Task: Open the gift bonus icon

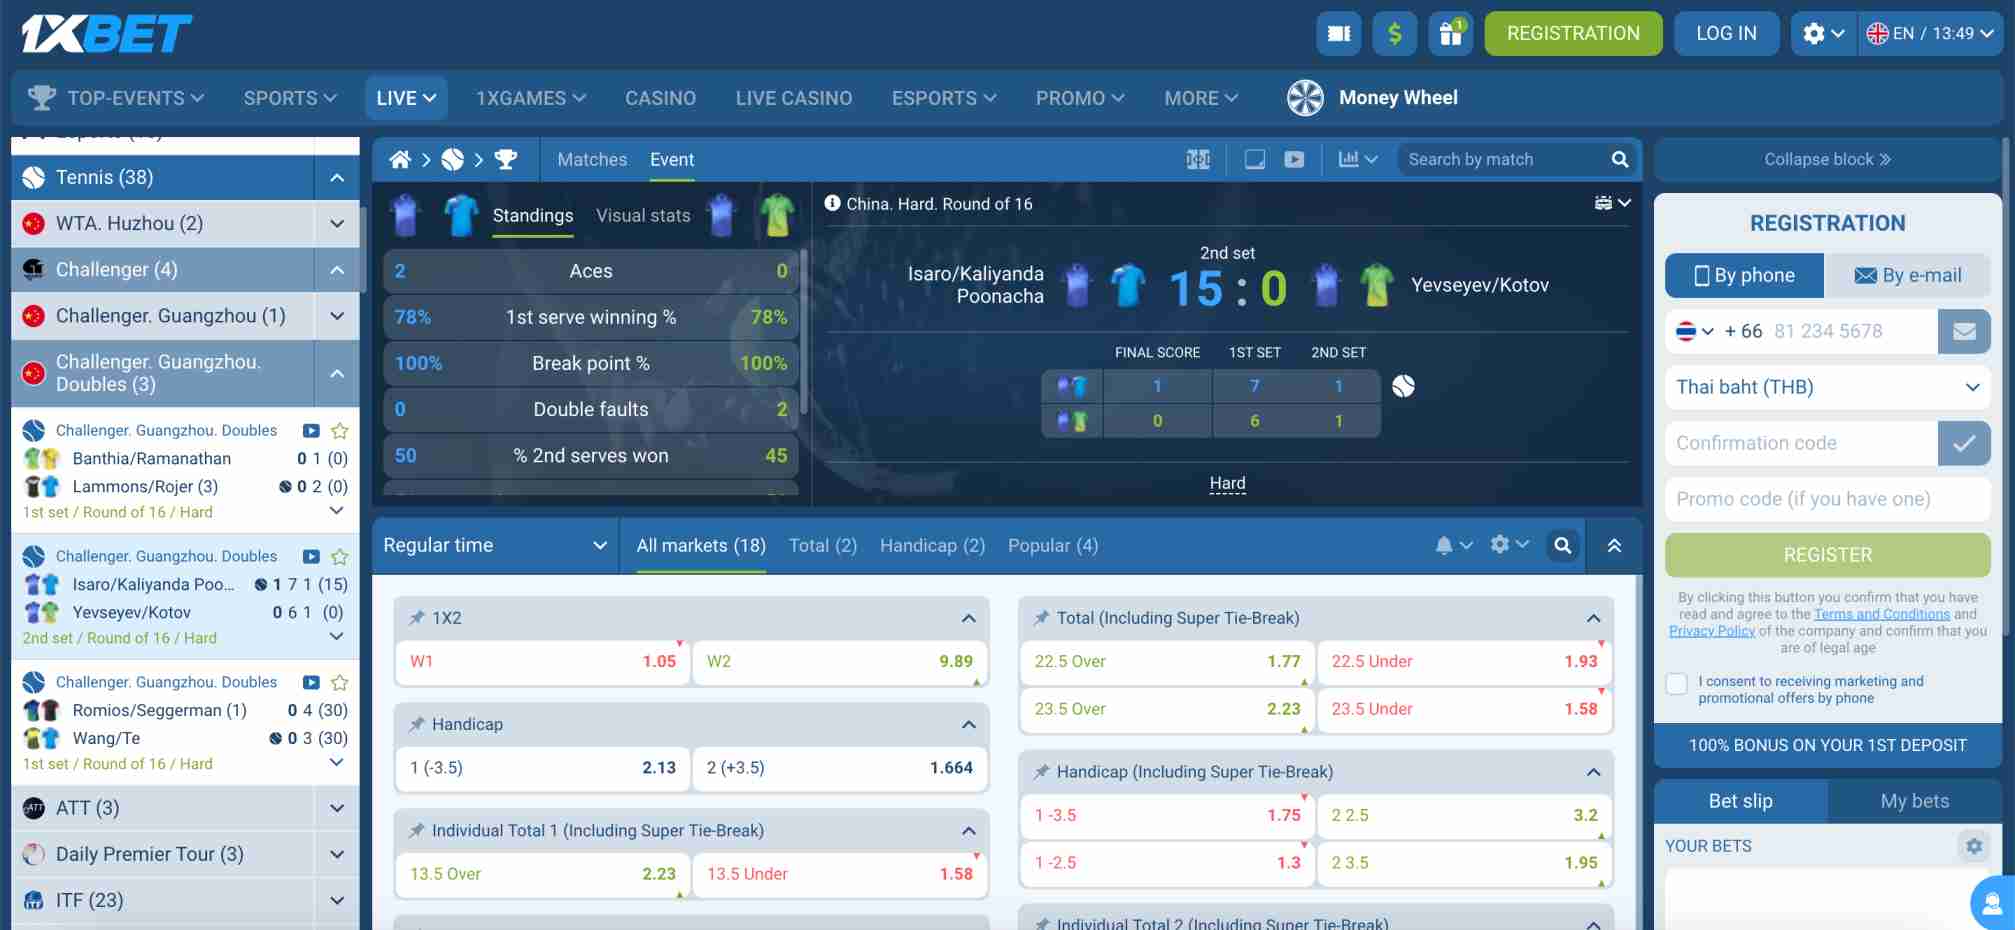Action: point(1451,34)
